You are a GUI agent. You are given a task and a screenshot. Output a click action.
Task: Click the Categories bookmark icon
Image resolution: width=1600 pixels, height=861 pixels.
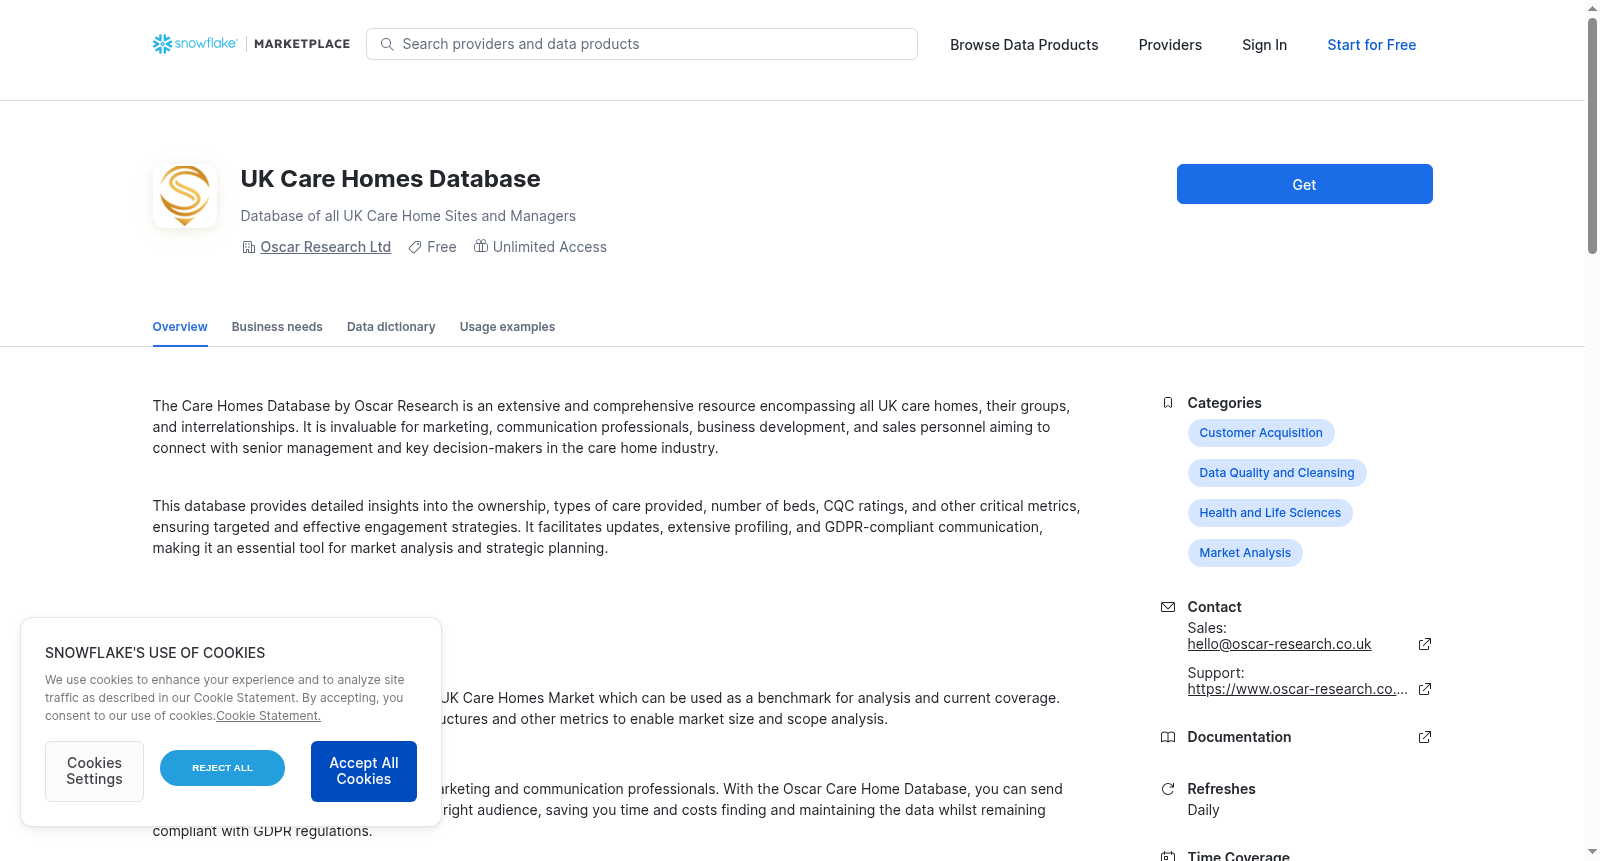[1167, 403]
